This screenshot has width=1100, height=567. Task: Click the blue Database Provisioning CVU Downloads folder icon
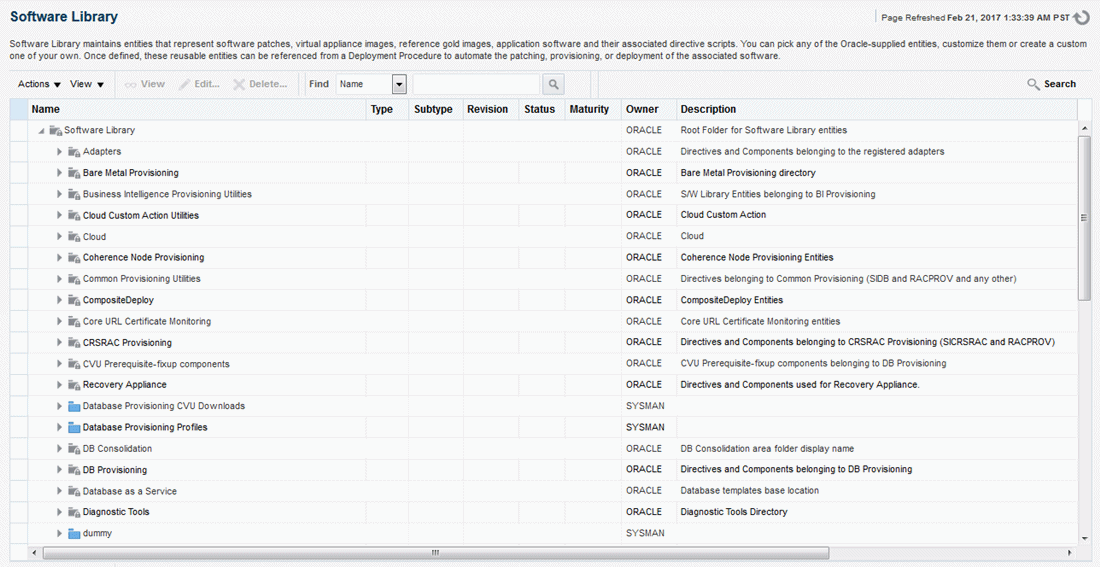[x=74, y=406]
